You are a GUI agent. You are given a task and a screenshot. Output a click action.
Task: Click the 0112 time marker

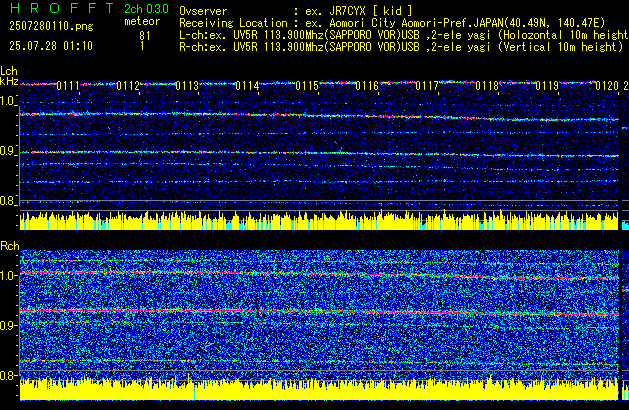click(x=128, y=86)
